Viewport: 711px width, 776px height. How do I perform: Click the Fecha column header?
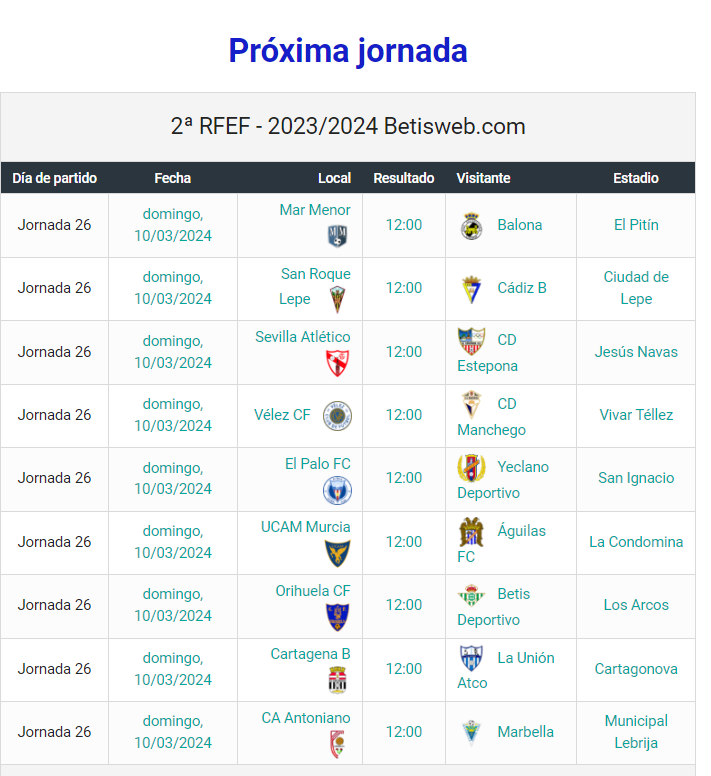[173, 178]
